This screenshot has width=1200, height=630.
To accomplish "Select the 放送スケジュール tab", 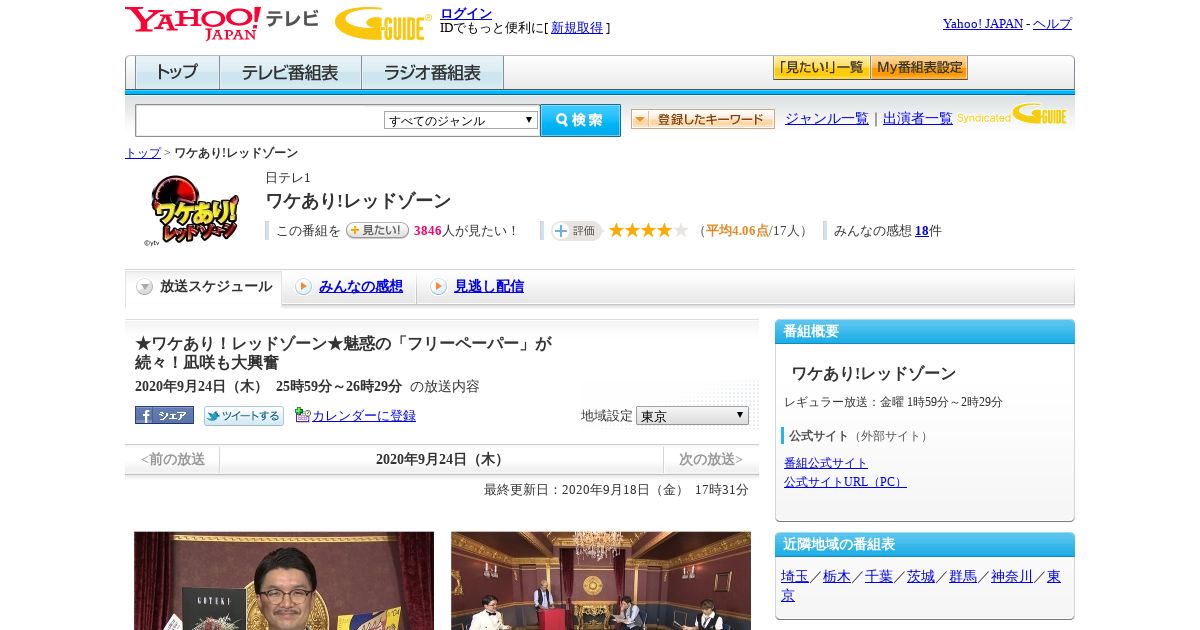I will click(x=204, y=287).
